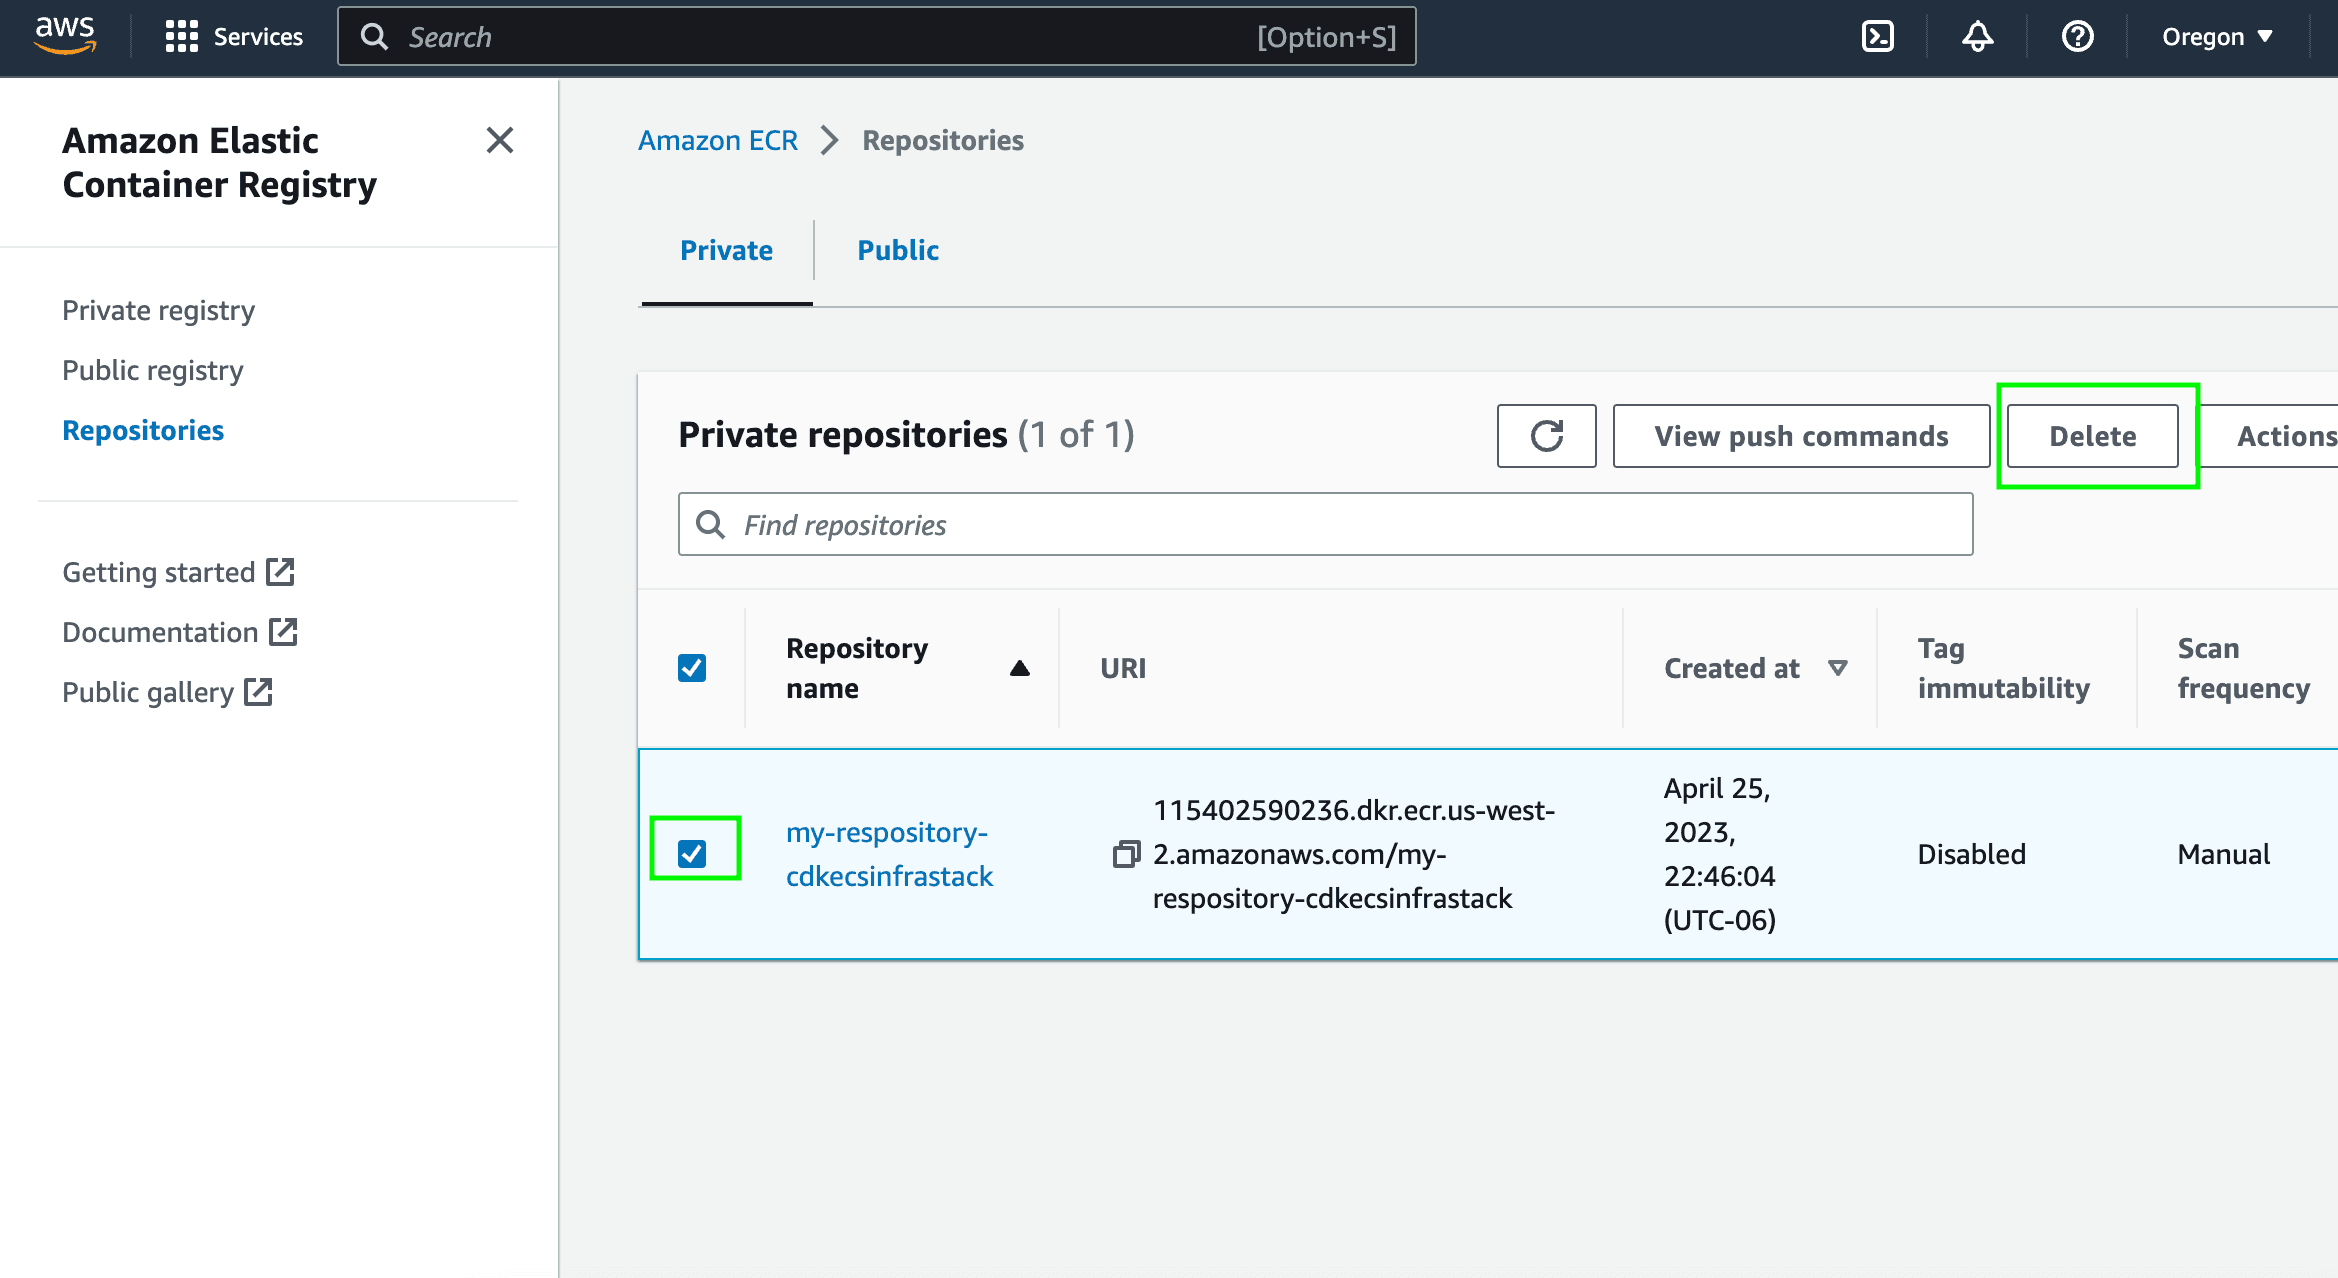This screenshot has height=1278, width=2338.
Task: Click the magnifier in Find repositories
Action: point(711,524)
